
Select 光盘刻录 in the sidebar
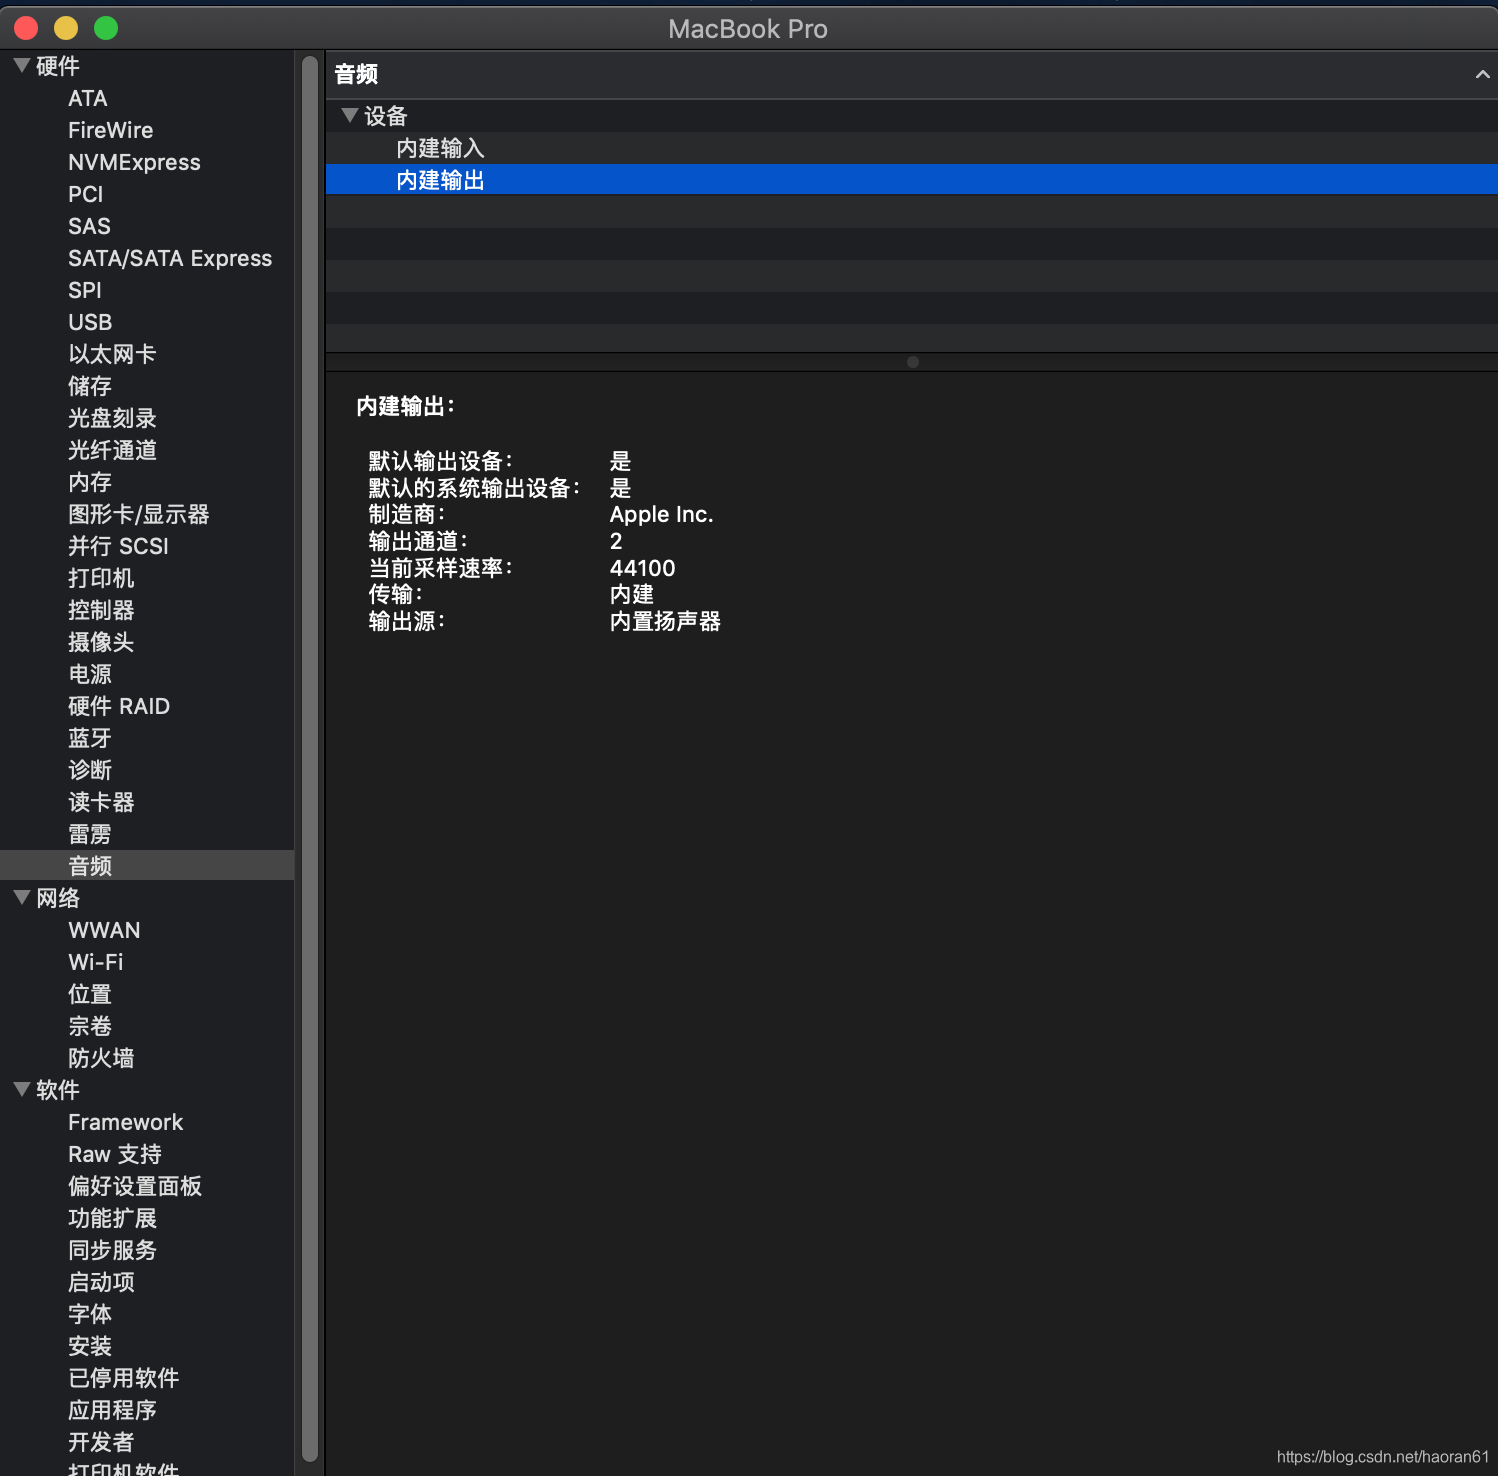click(112, 418)
